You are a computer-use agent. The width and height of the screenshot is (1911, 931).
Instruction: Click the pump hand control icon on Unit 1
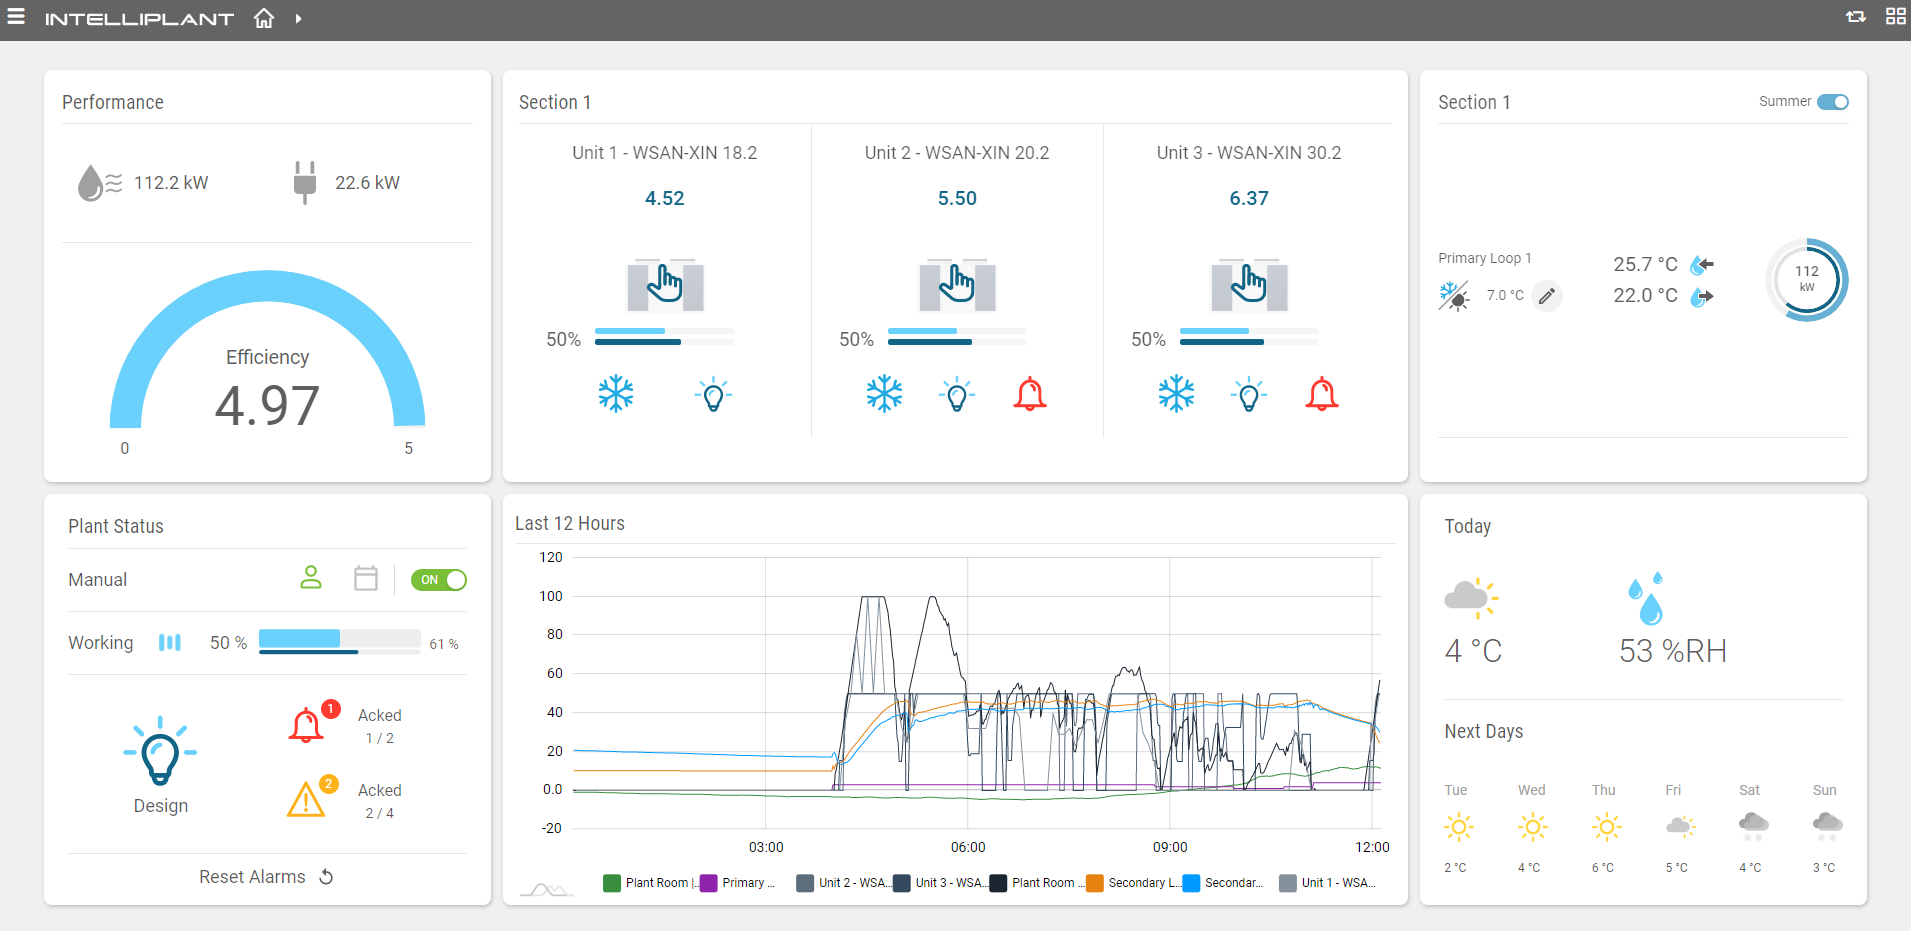pos(665,285)
